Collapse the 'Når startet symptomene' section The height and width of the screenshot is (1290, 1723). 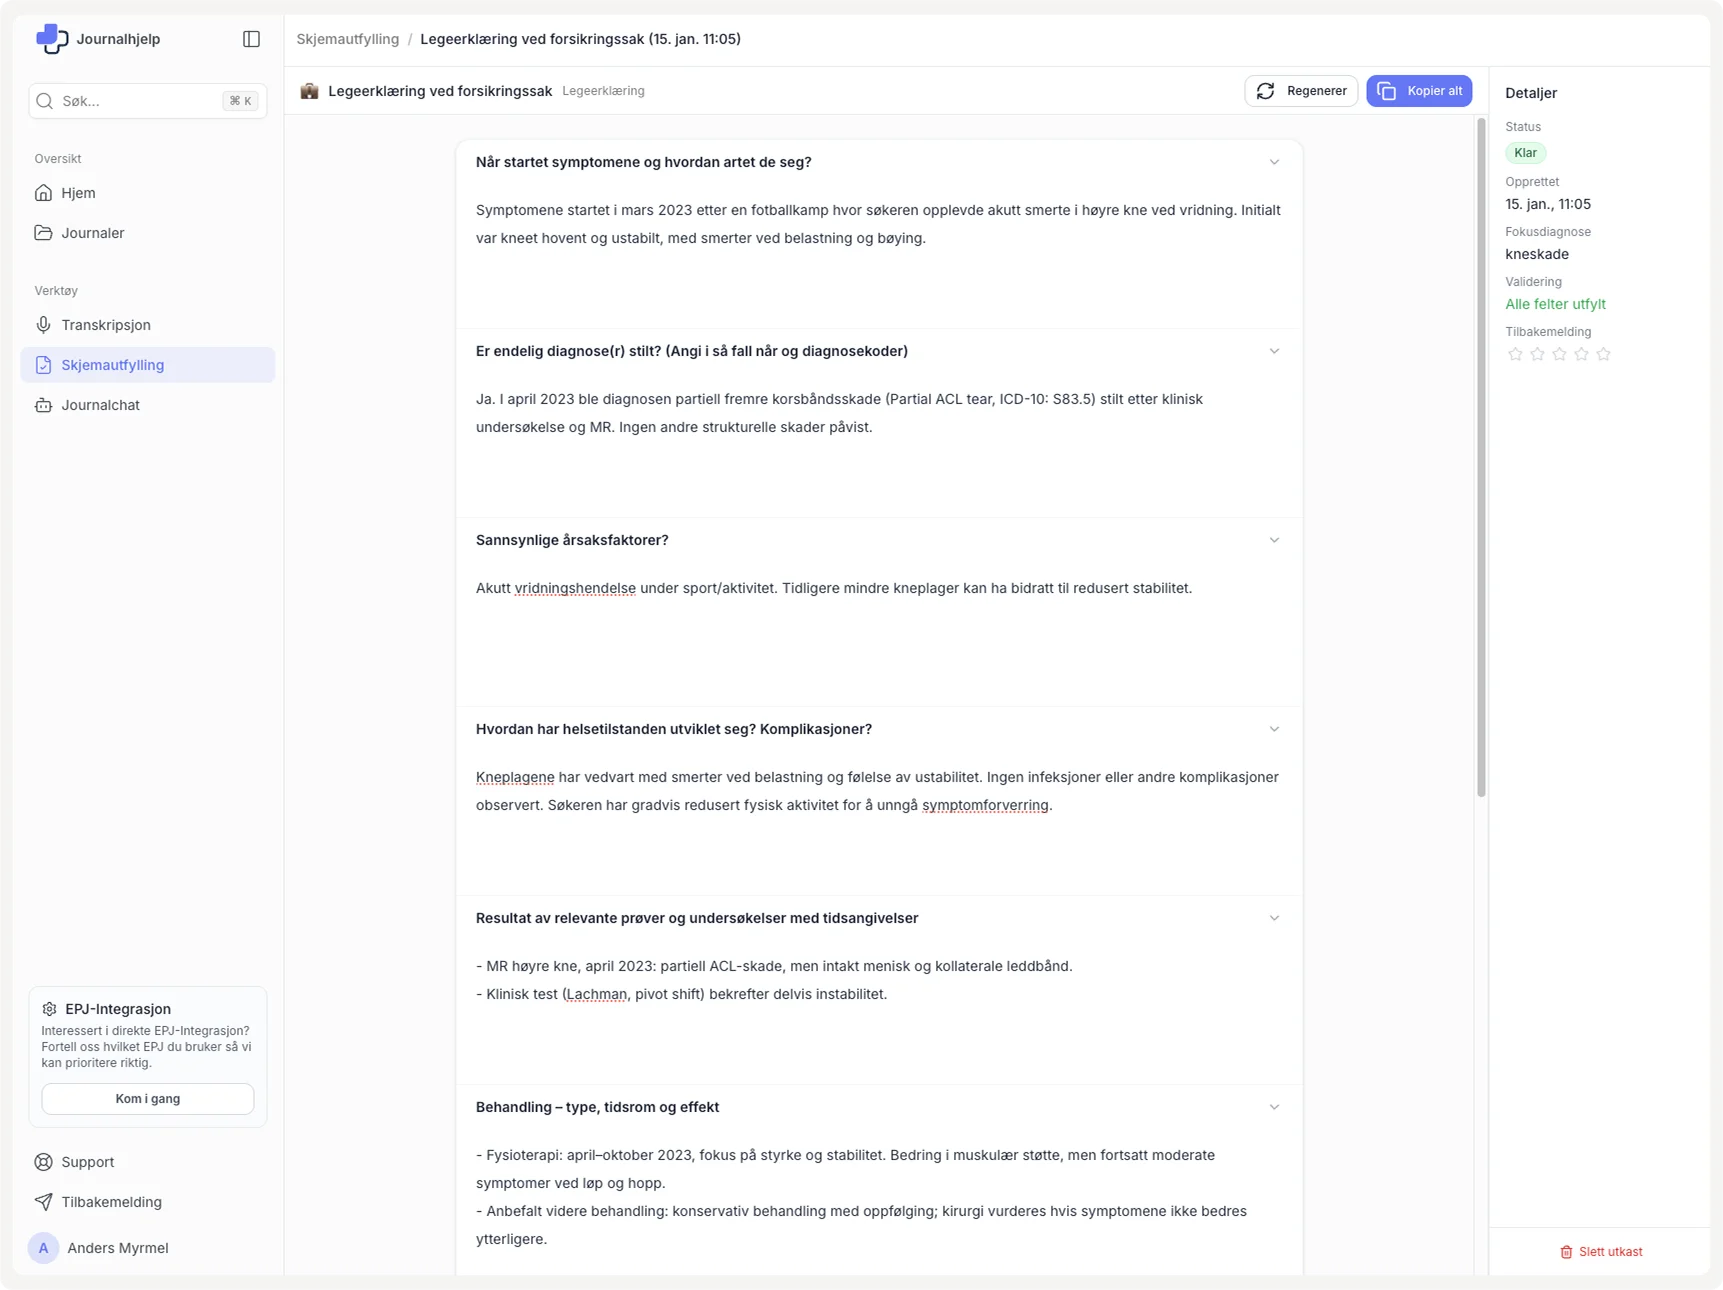coord(1274,162)
